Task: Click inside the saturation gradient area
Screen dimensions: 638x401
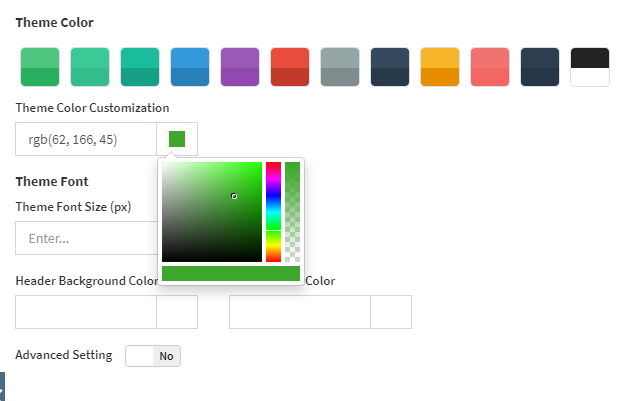Action: 211,211
